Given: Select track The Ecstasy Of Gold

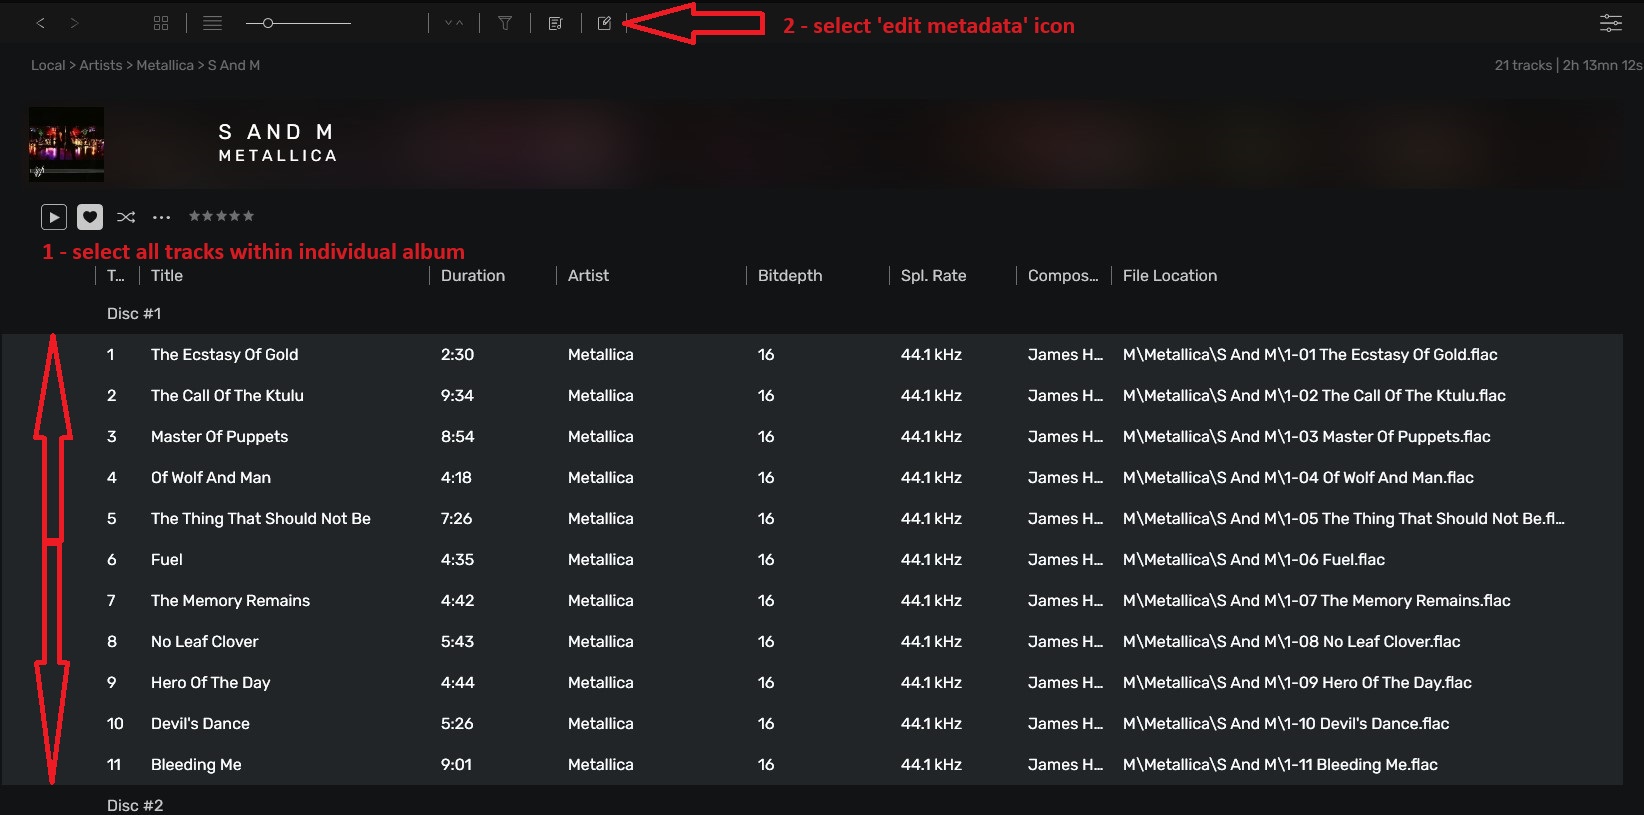Looking at the screenshot, I should tap(812, 355).
